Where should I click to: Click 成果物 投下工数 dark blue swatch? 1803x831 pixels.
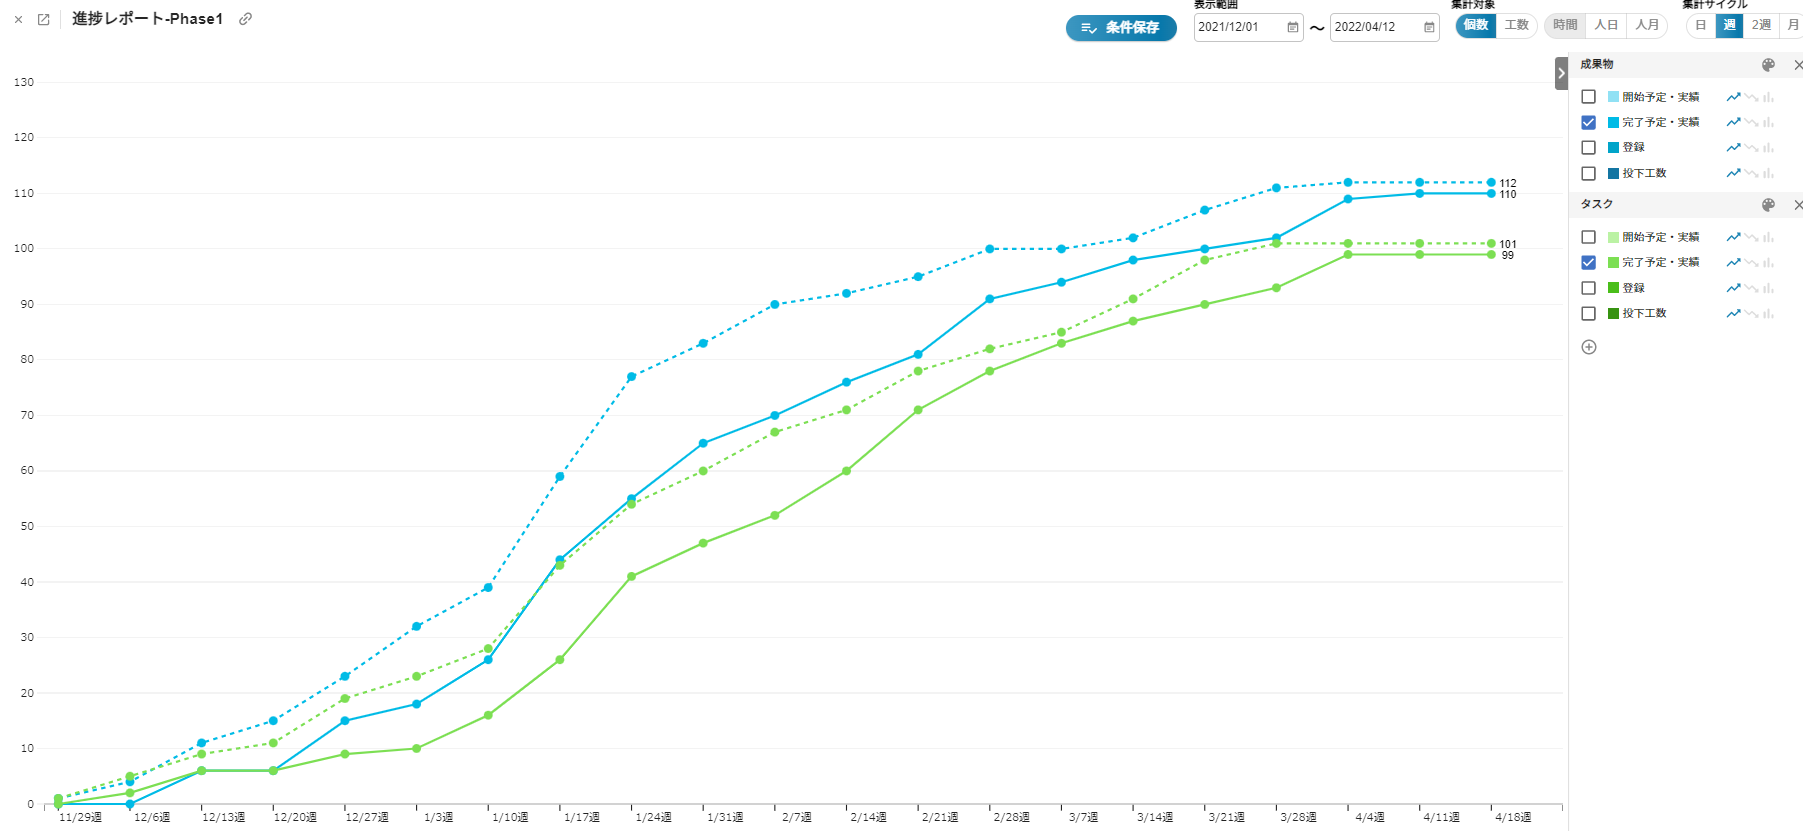(x=1613, y=173)
